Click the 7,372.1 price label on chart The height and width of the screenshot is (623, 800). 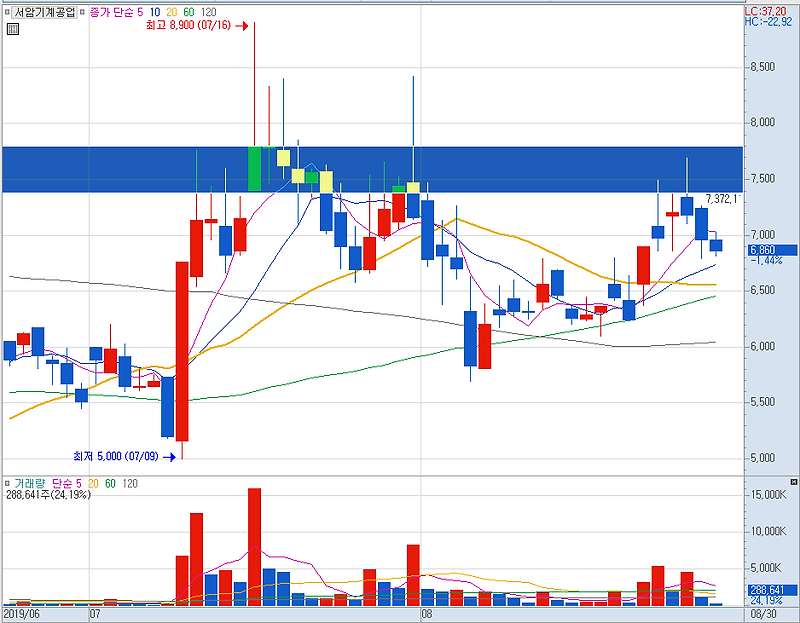[x=723, y=199]
